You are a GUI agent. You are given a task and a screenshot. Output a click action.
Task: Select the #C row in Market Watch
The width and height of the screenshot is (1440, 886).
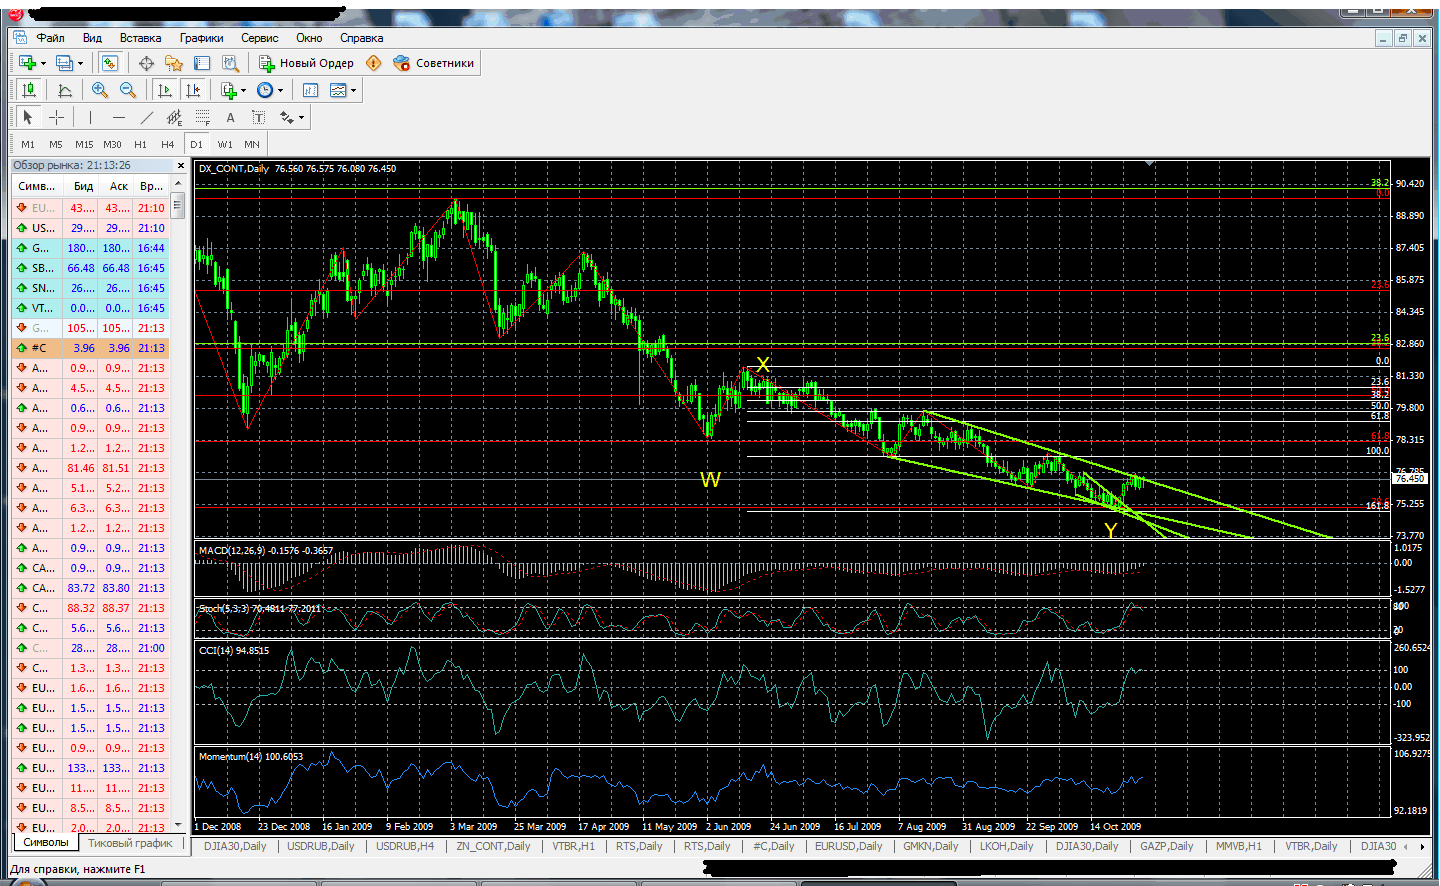pyautogui.click(x=90, y=348)
